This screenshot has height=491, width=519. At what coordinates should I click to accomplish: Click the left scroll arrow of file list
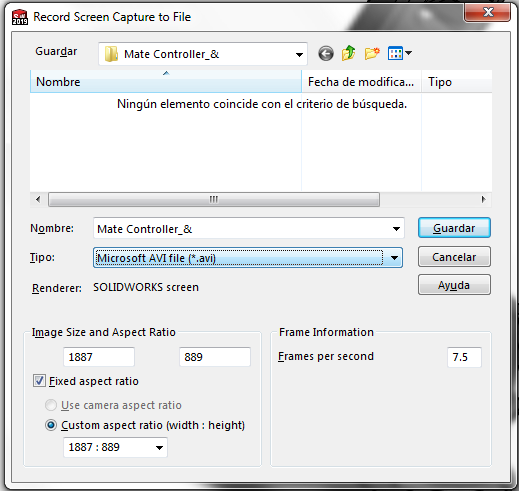pyautogui.click(x=38, y=199)
